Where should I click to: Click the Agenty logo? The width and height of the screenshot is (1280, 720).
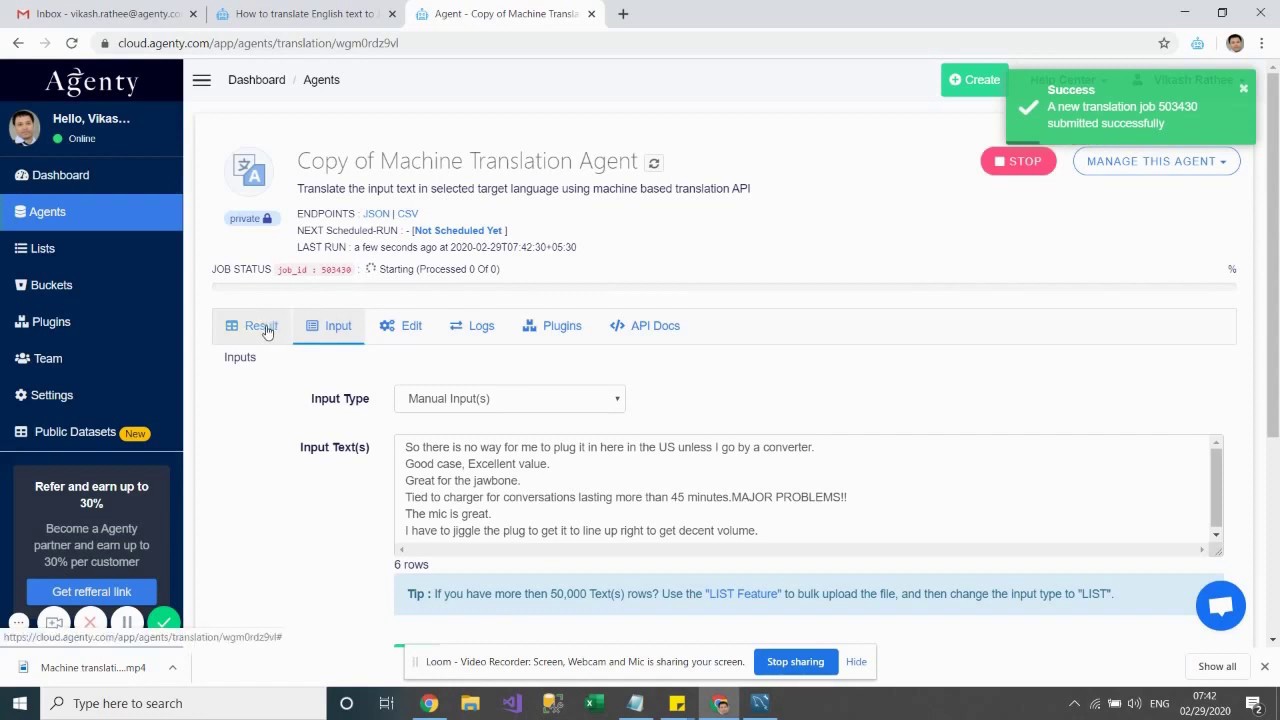click(x=91, y=82)
